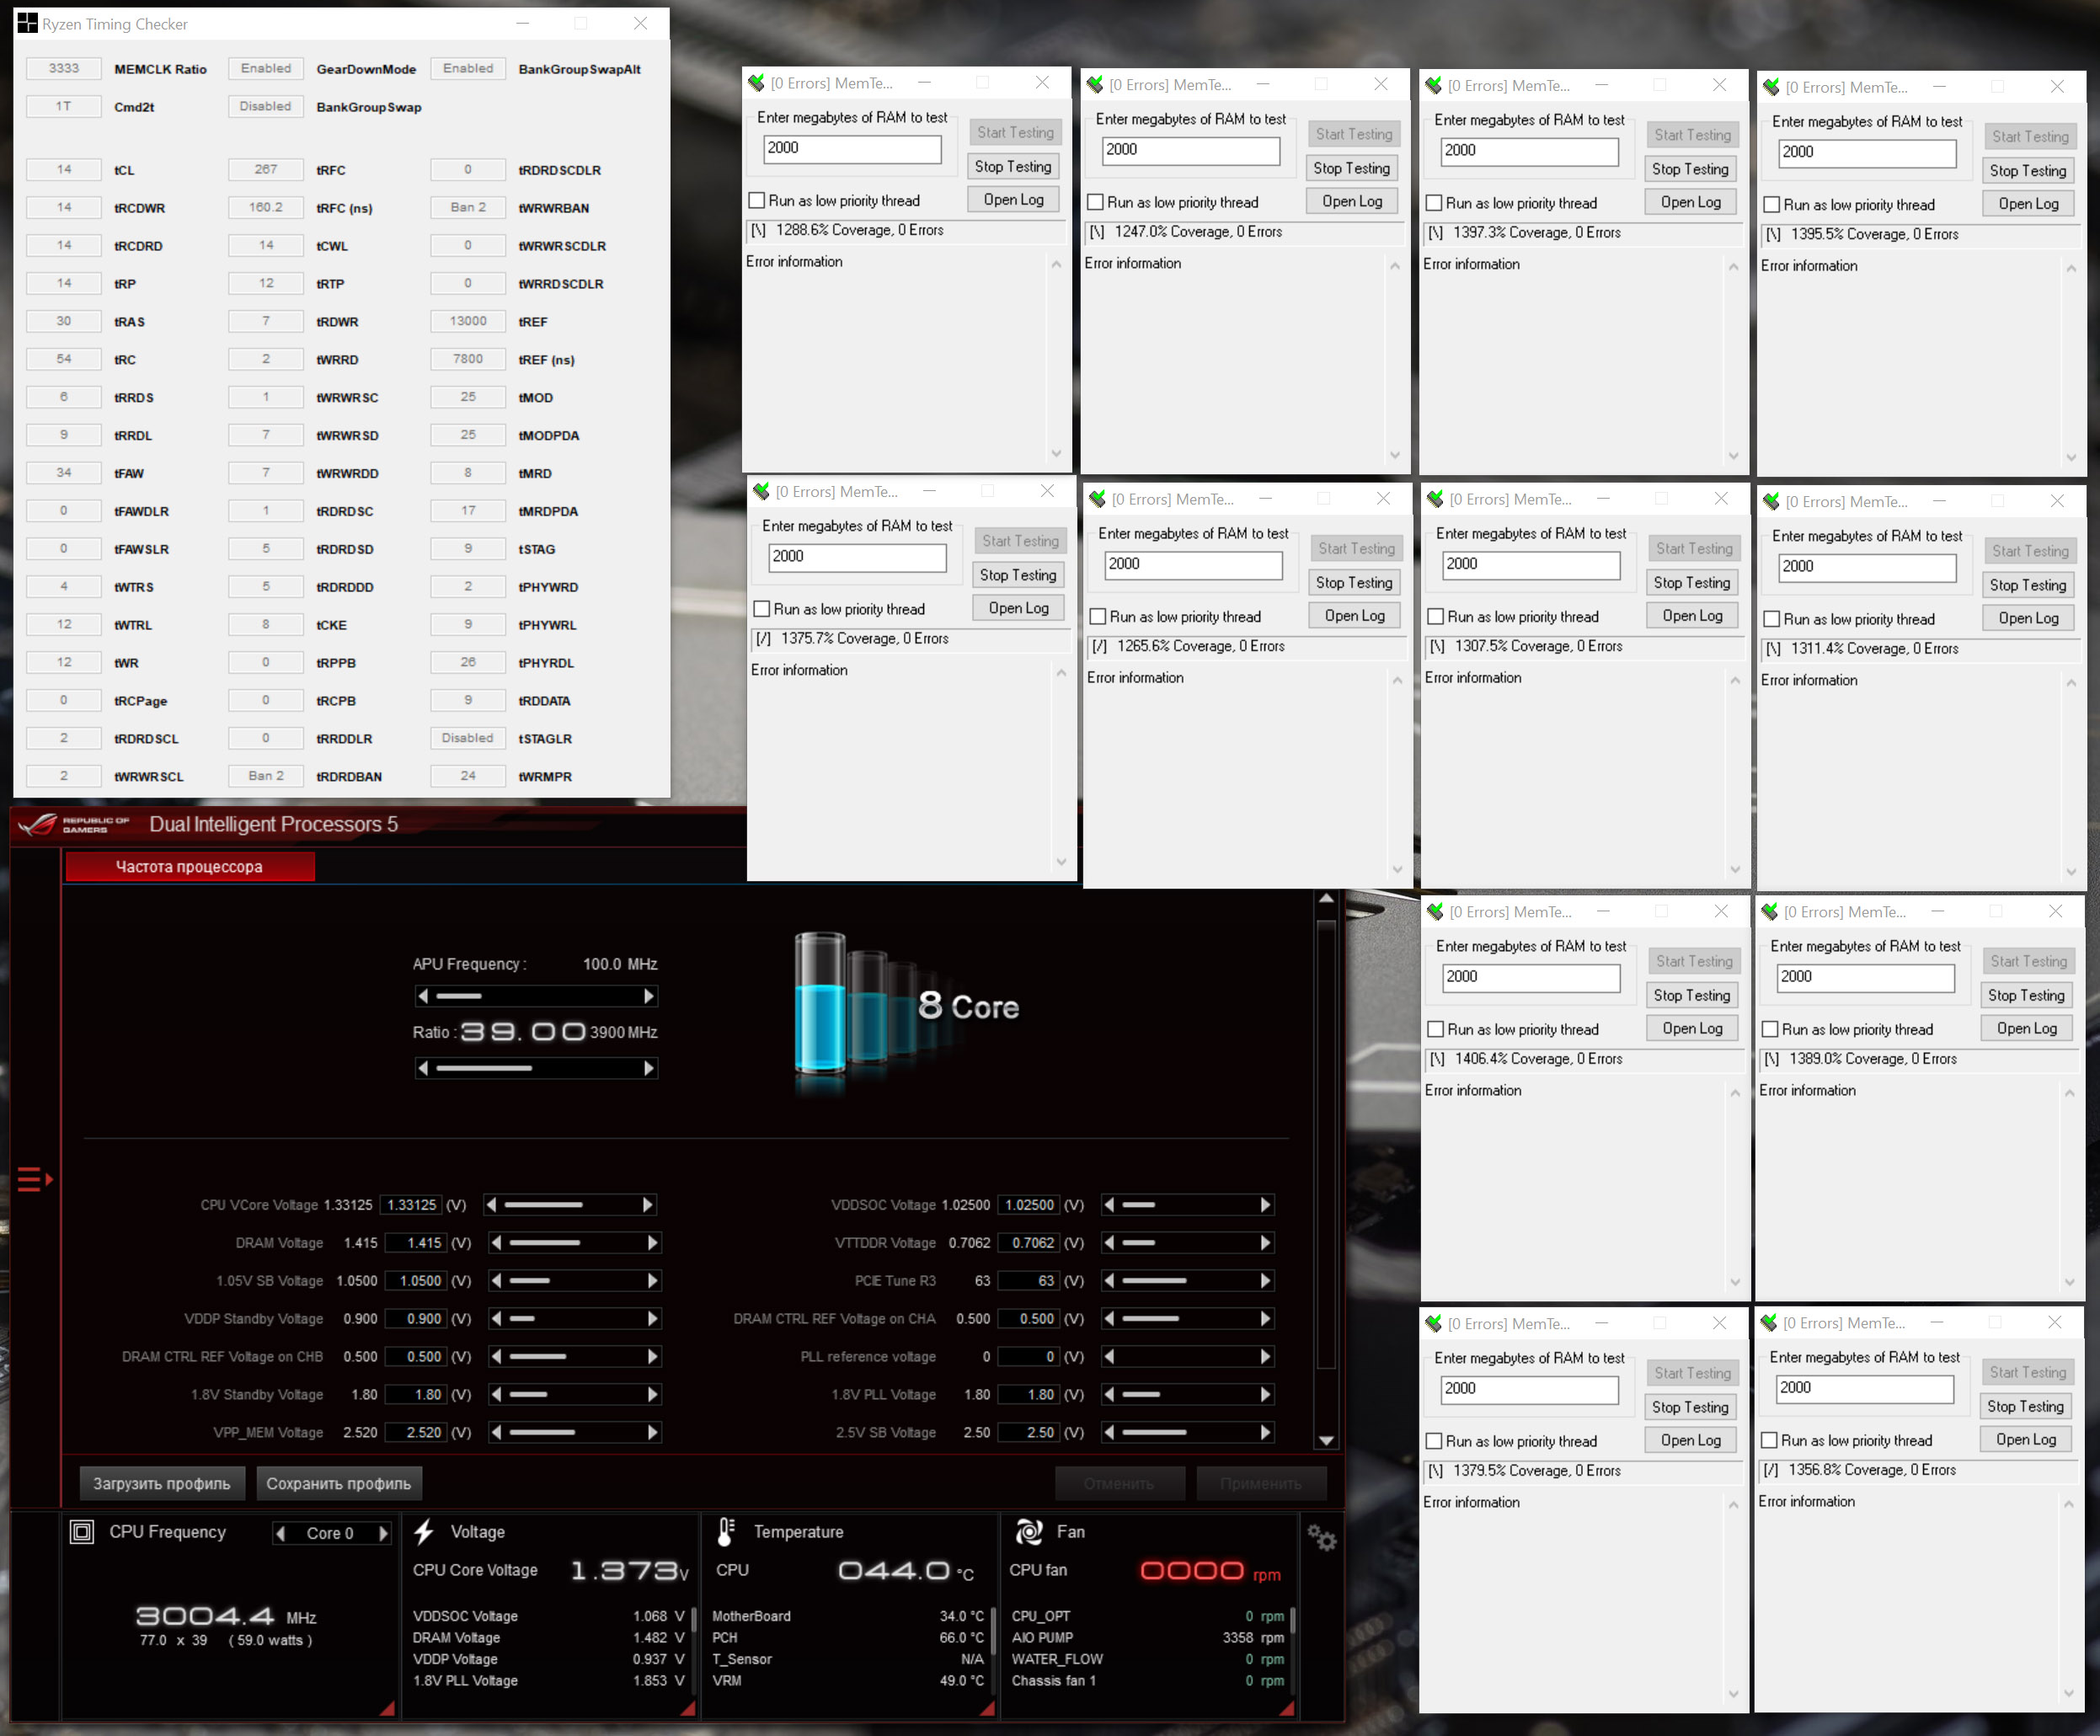Click Загрузить профиль button

(161, 1484)
